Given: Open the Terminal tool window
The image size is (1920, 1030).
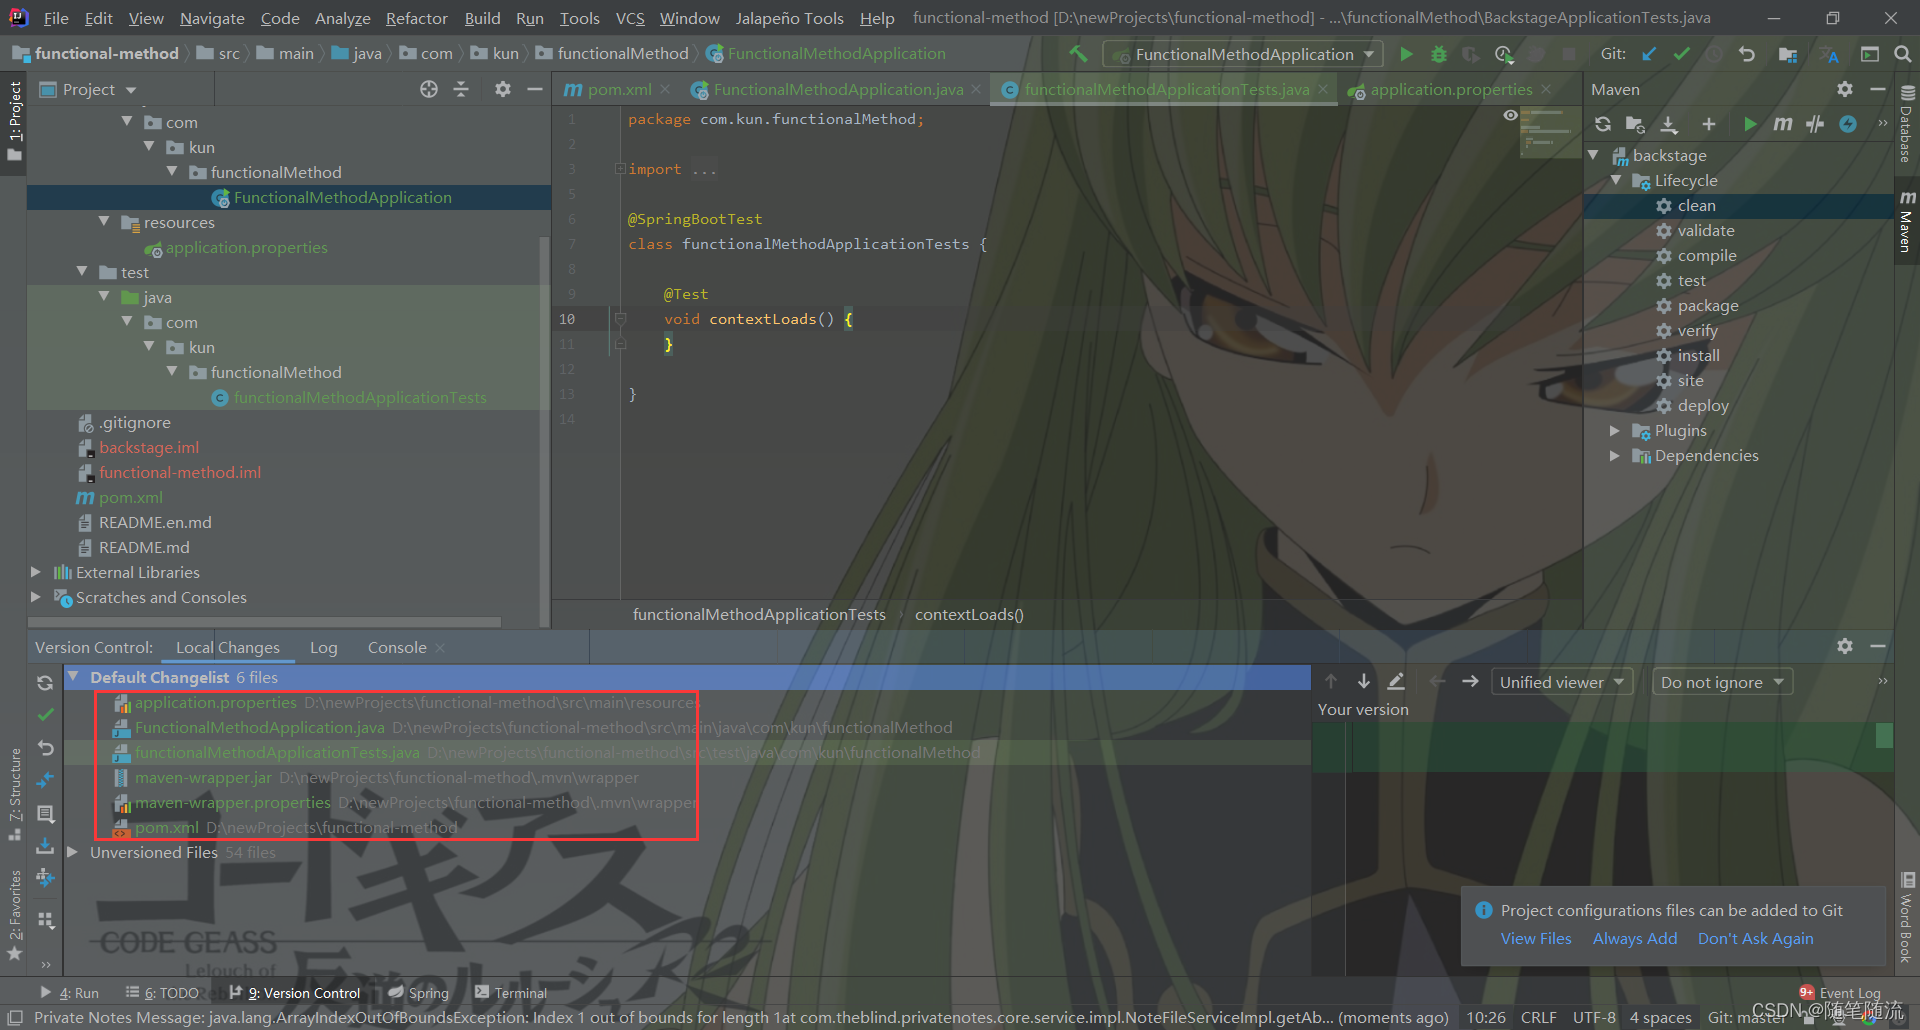Looking at the screenshot, I should pyautogui.click(x=511, y=993).
